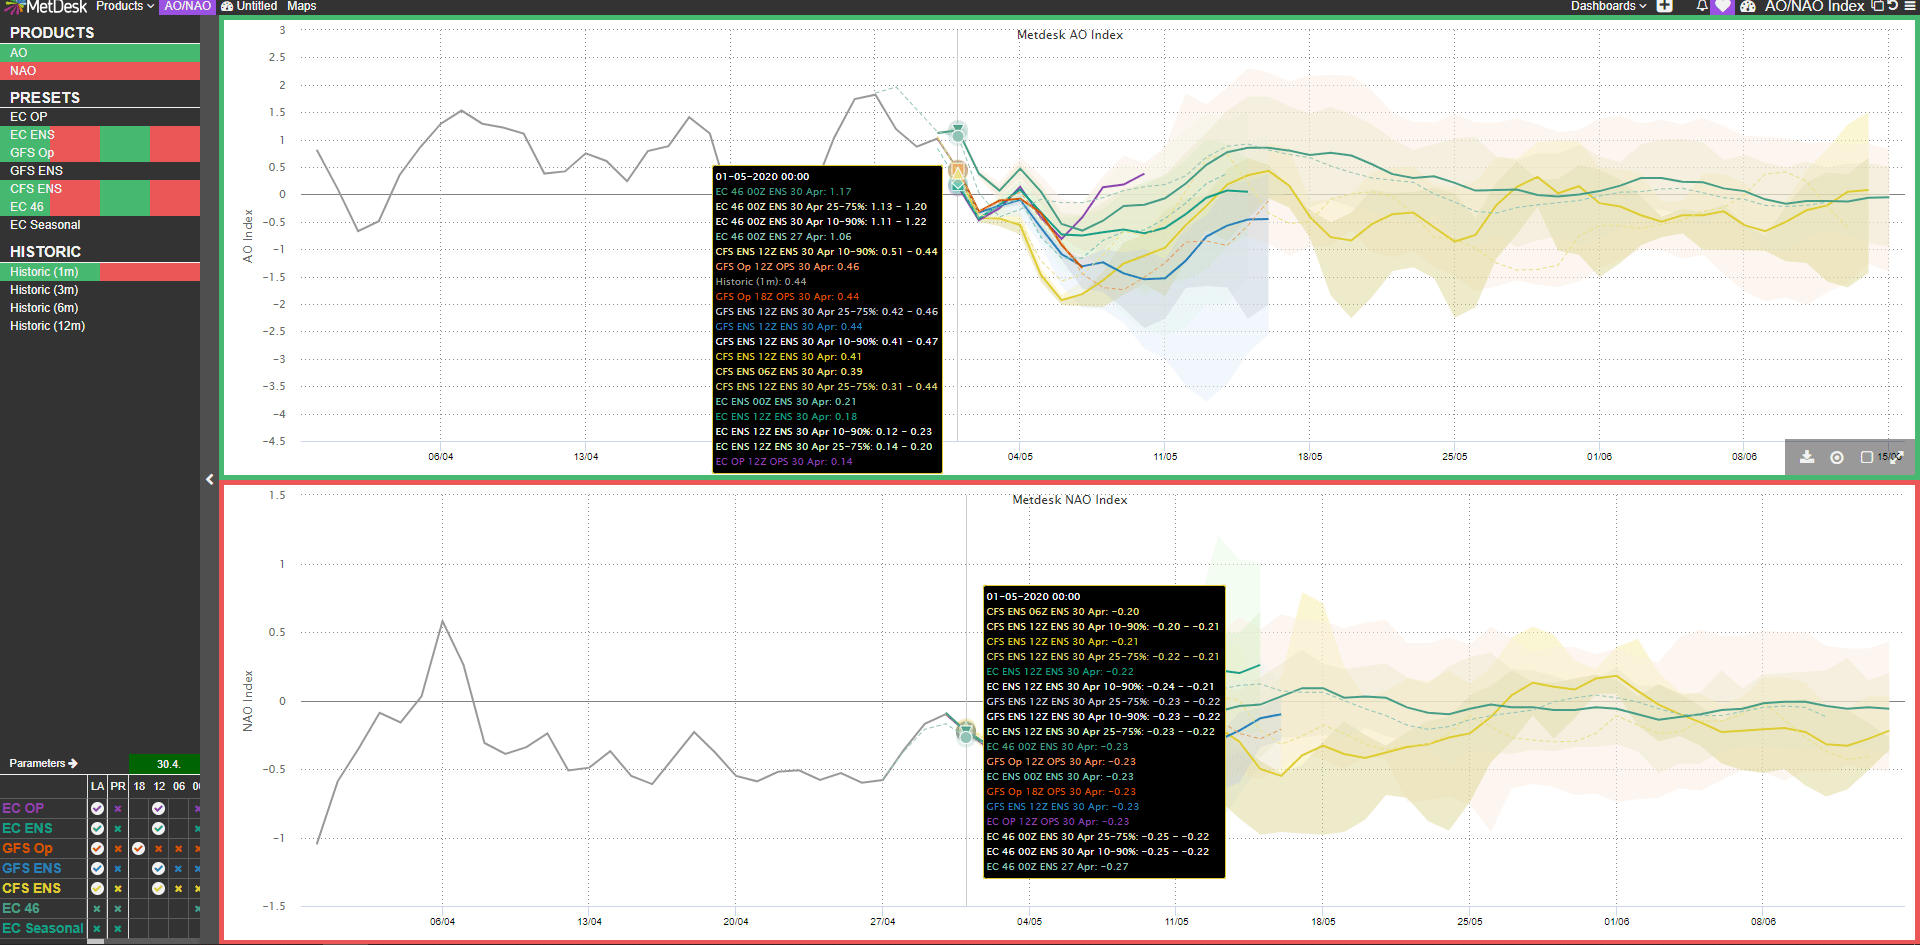Open the Products dropdown menu
The width and height of the screenshot is (1920, 945).
coord(125,6)
